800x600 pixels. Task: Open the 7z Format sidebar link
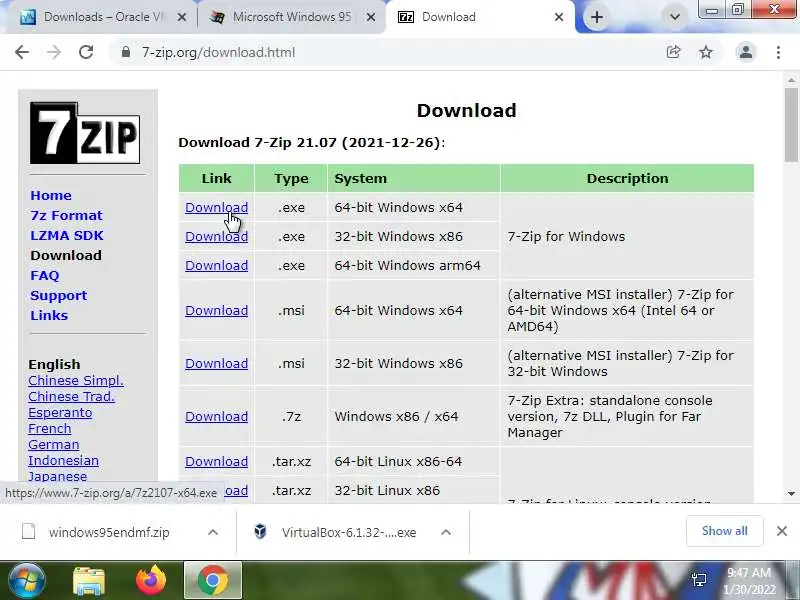coord(66,215)
